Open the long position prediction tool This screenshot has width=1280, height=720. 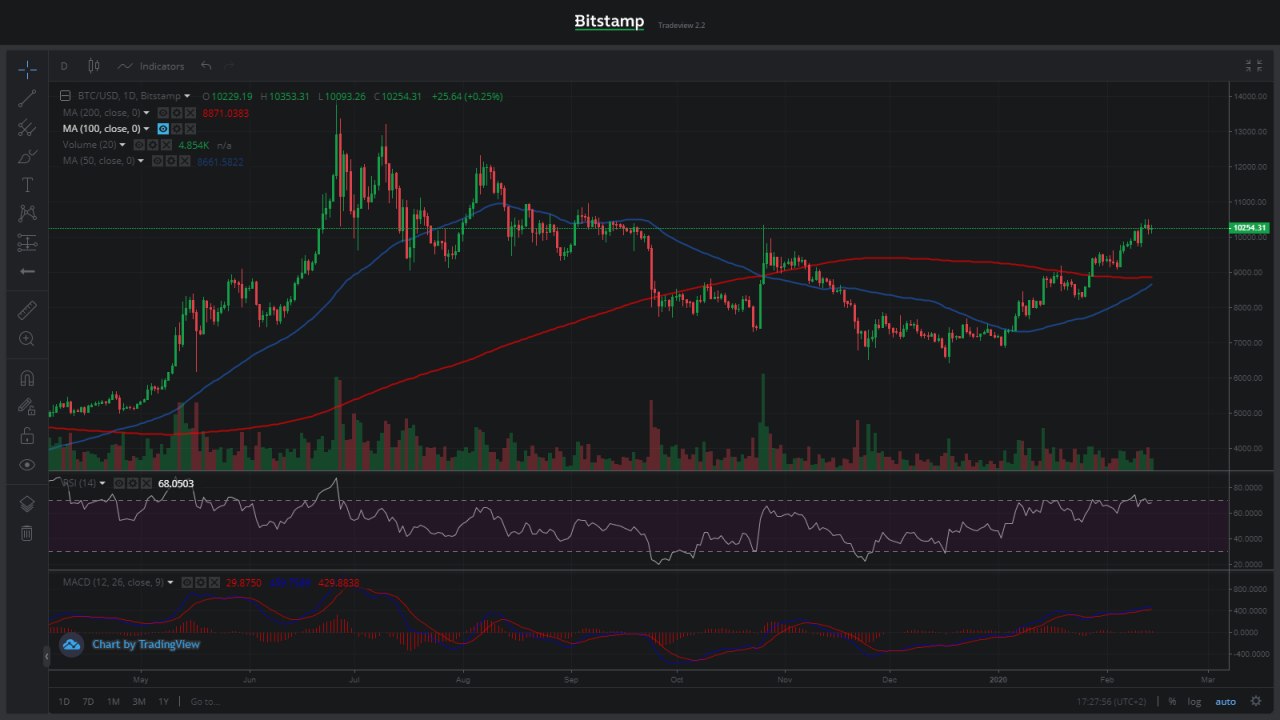(27, 243)
